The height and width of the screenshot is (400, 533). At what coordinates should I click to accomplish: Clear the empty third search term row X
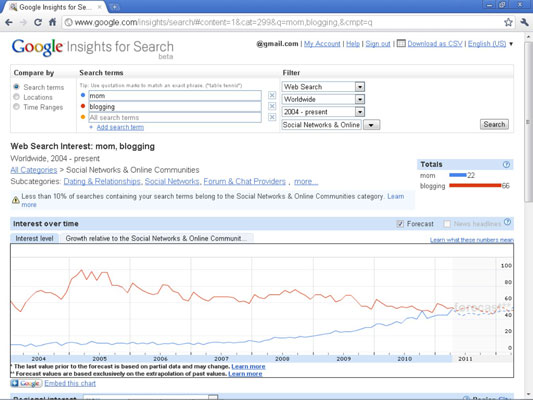[x=272, y=117]
